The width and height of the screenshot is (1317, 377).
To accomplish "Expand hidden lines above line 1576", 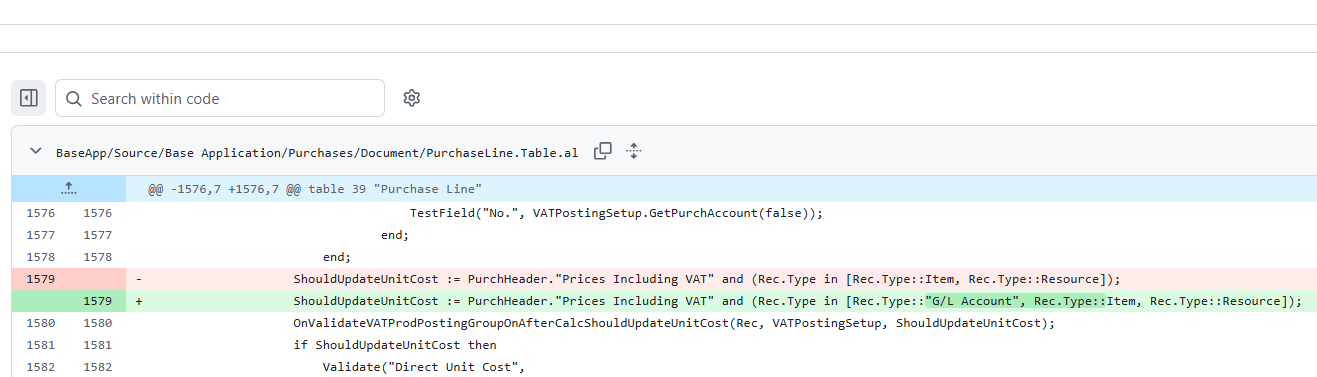I will click(69, 188).
